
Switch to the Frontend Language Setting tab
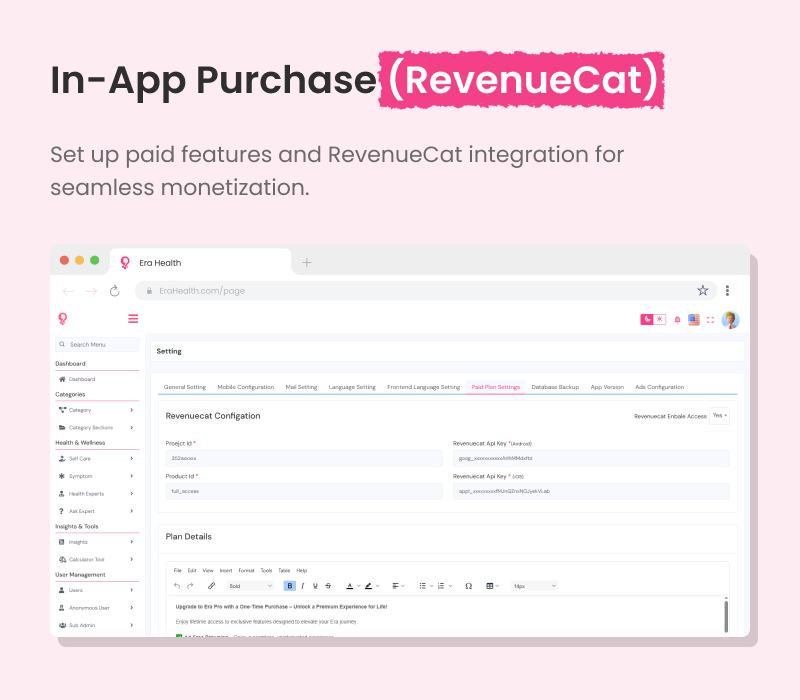pos(423,387)
